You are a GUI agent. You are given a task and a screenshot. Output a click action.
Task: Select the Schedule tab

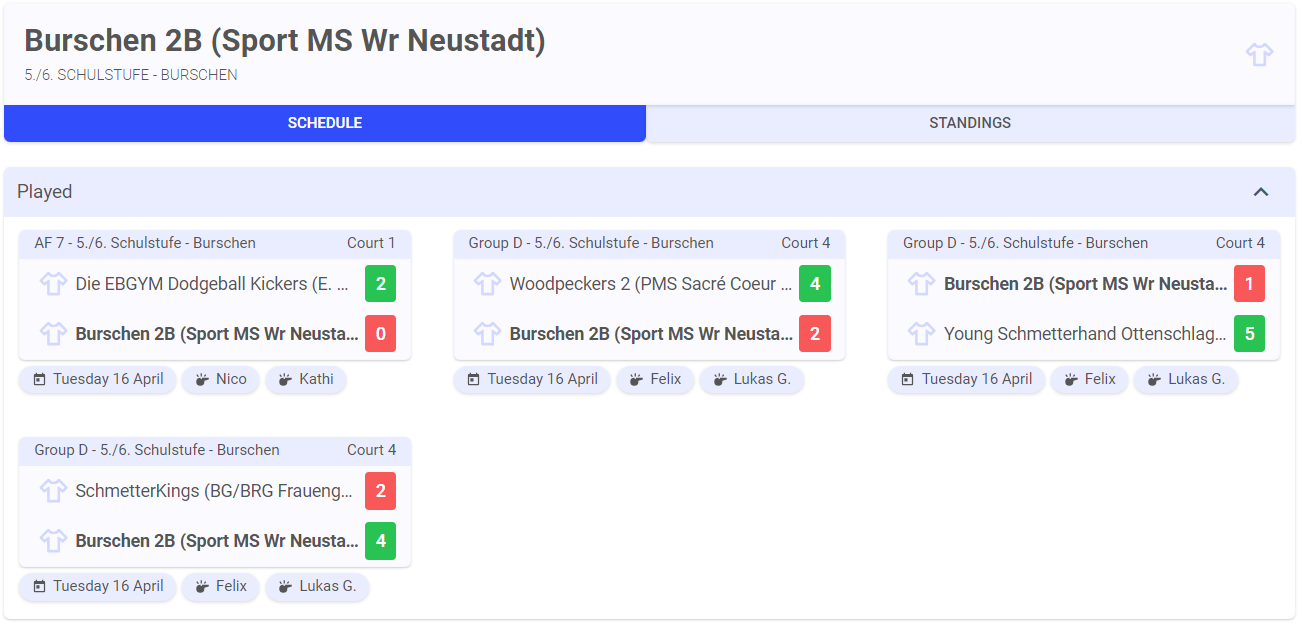pyautogui.click(x=325, y=123)
